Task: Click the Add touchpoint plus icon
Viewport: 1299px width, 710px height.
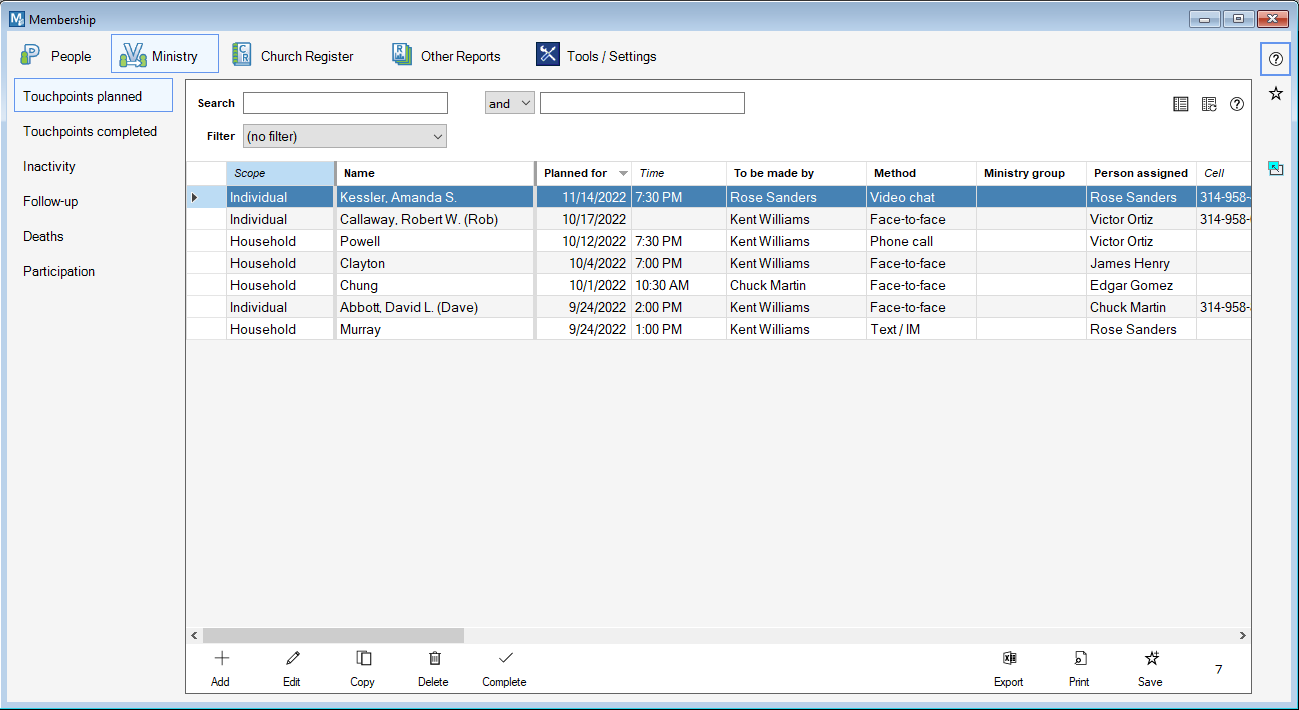Action: point(221,659)
